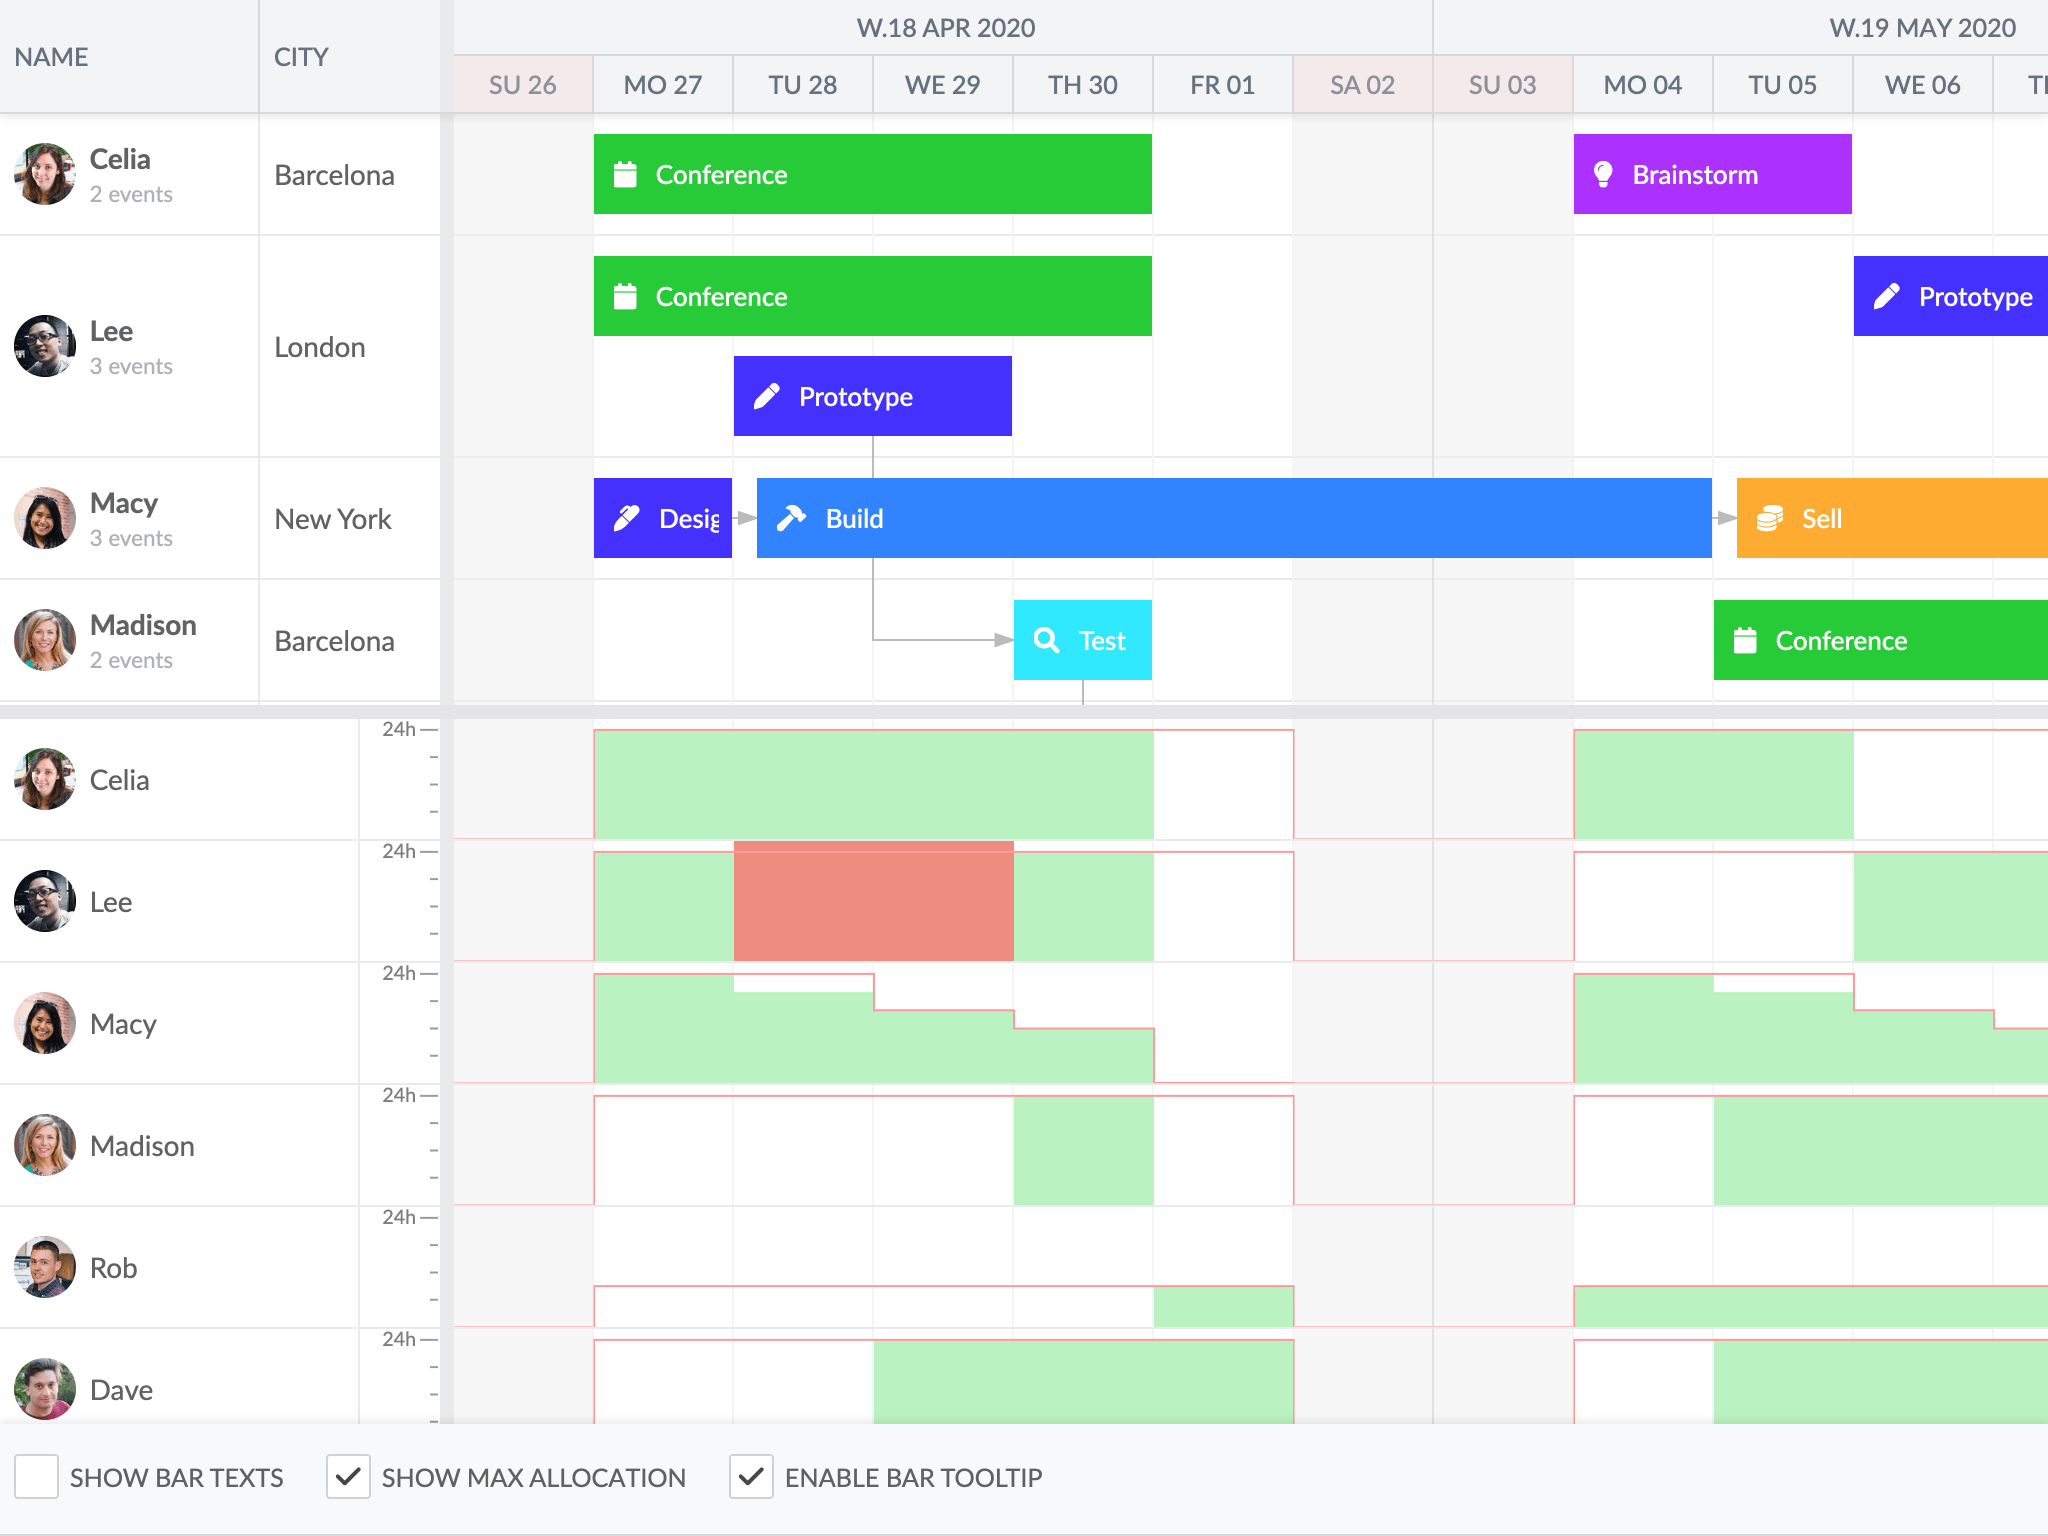Click calendar icon on Celia's Conference event
The image size is (2048, 1536).
(625, 174)
